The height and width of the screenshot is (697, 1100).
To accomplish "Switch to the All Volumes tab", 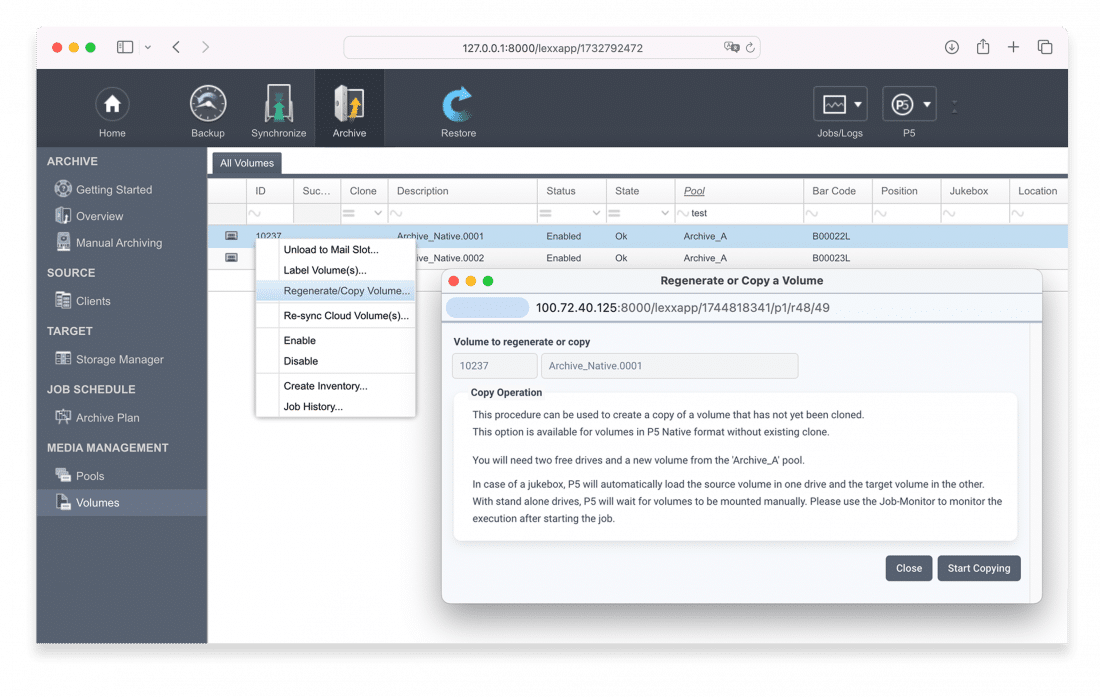I will click(x=246, y=162).
